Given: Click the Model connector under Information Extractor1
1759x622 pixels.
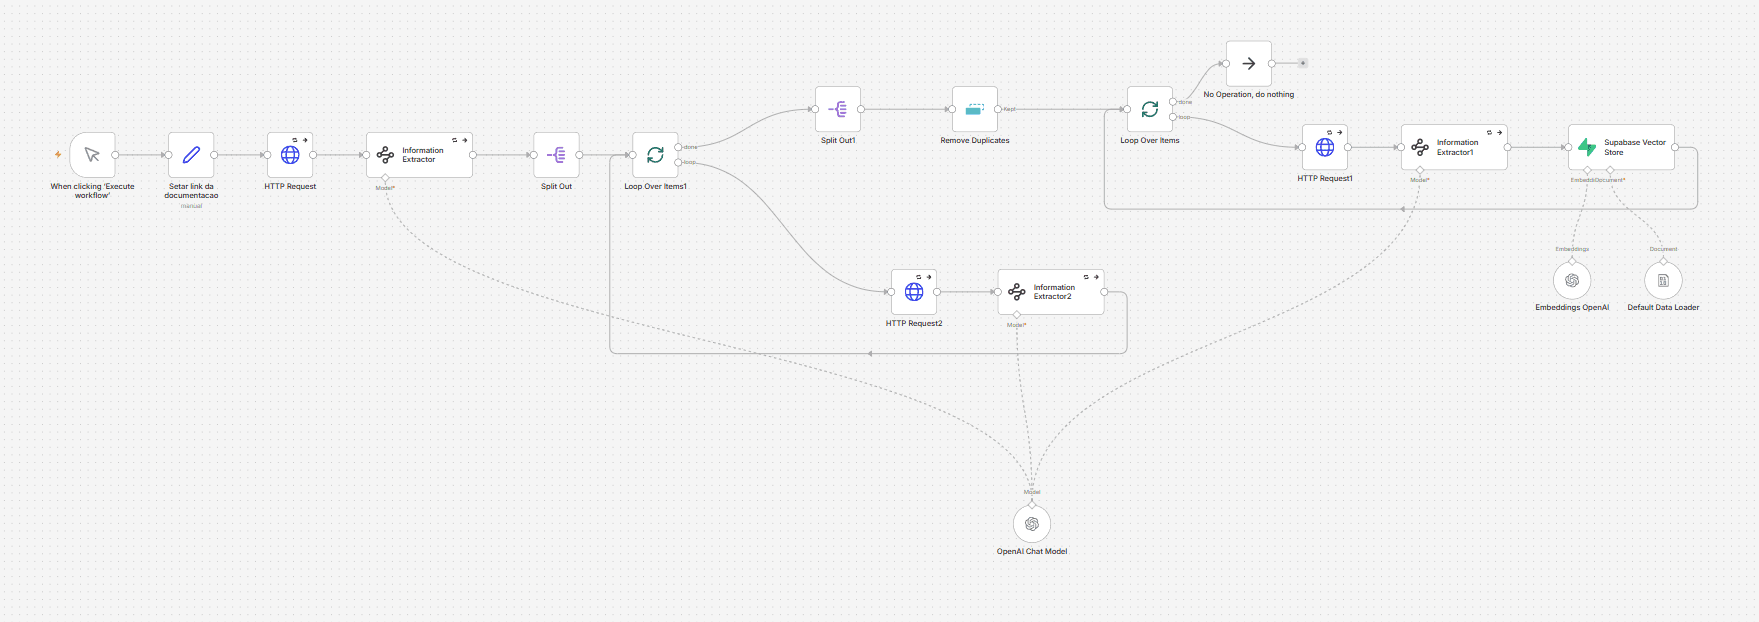Looking at the screenshot, I should click(1420, 170).
